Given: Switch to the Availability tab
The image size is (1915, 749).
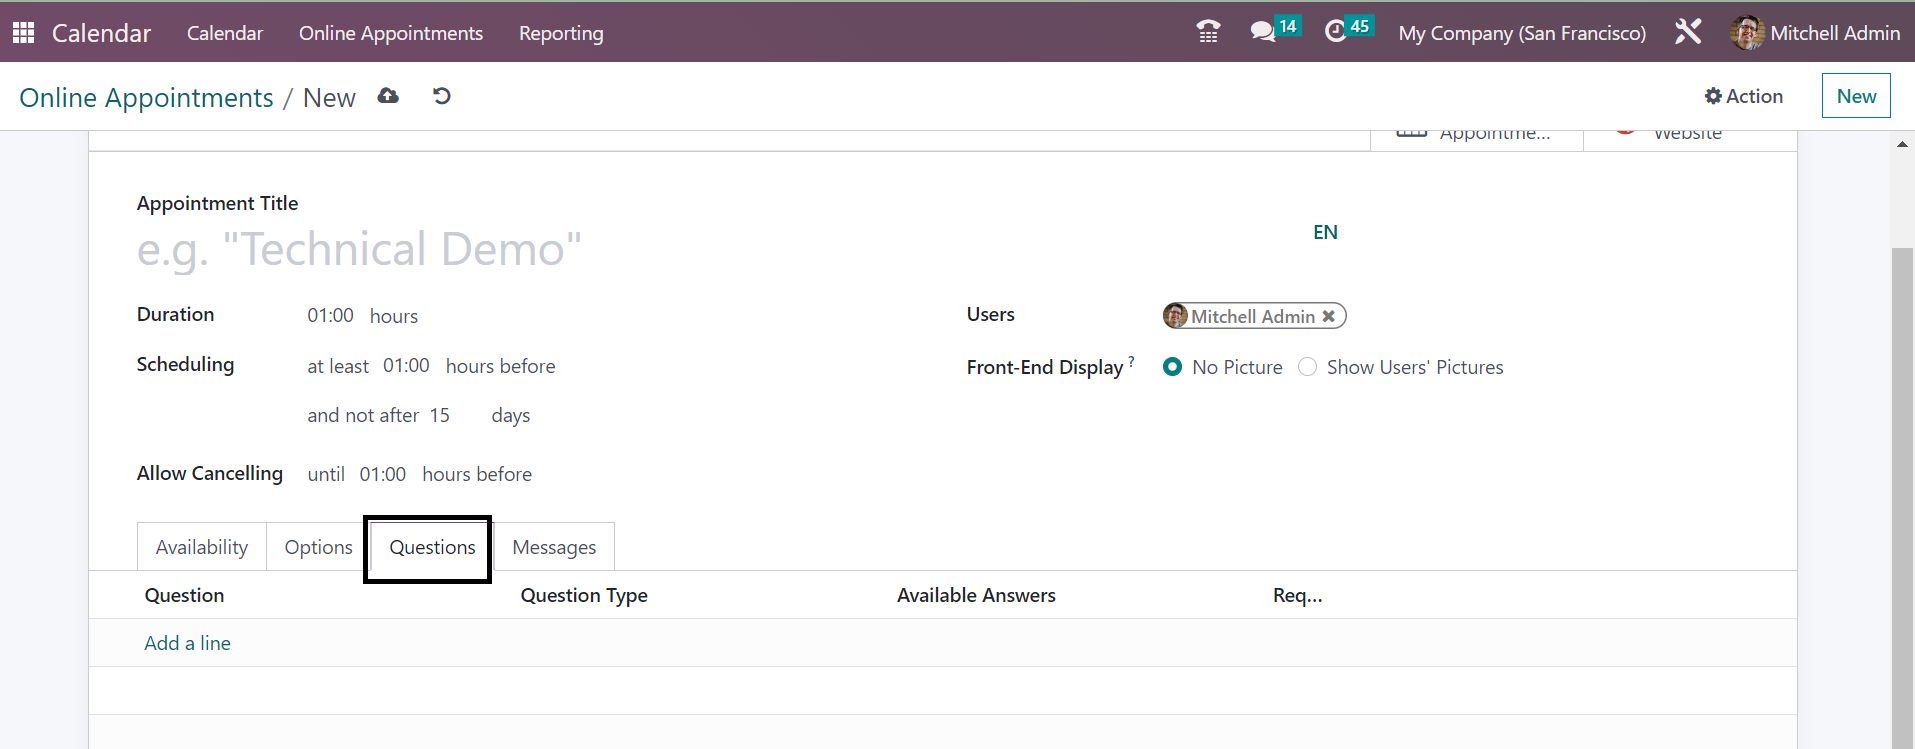Looking at the screenshot, I should click(202, 547).
